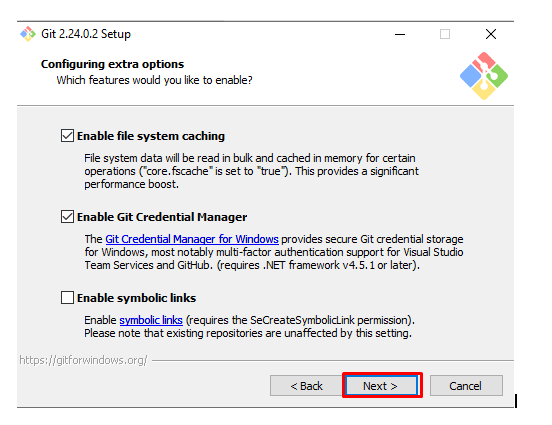Viewport: 552px width, 425px height.
Task: Proceed with the Next > button
Action: (x=382, y=386)
